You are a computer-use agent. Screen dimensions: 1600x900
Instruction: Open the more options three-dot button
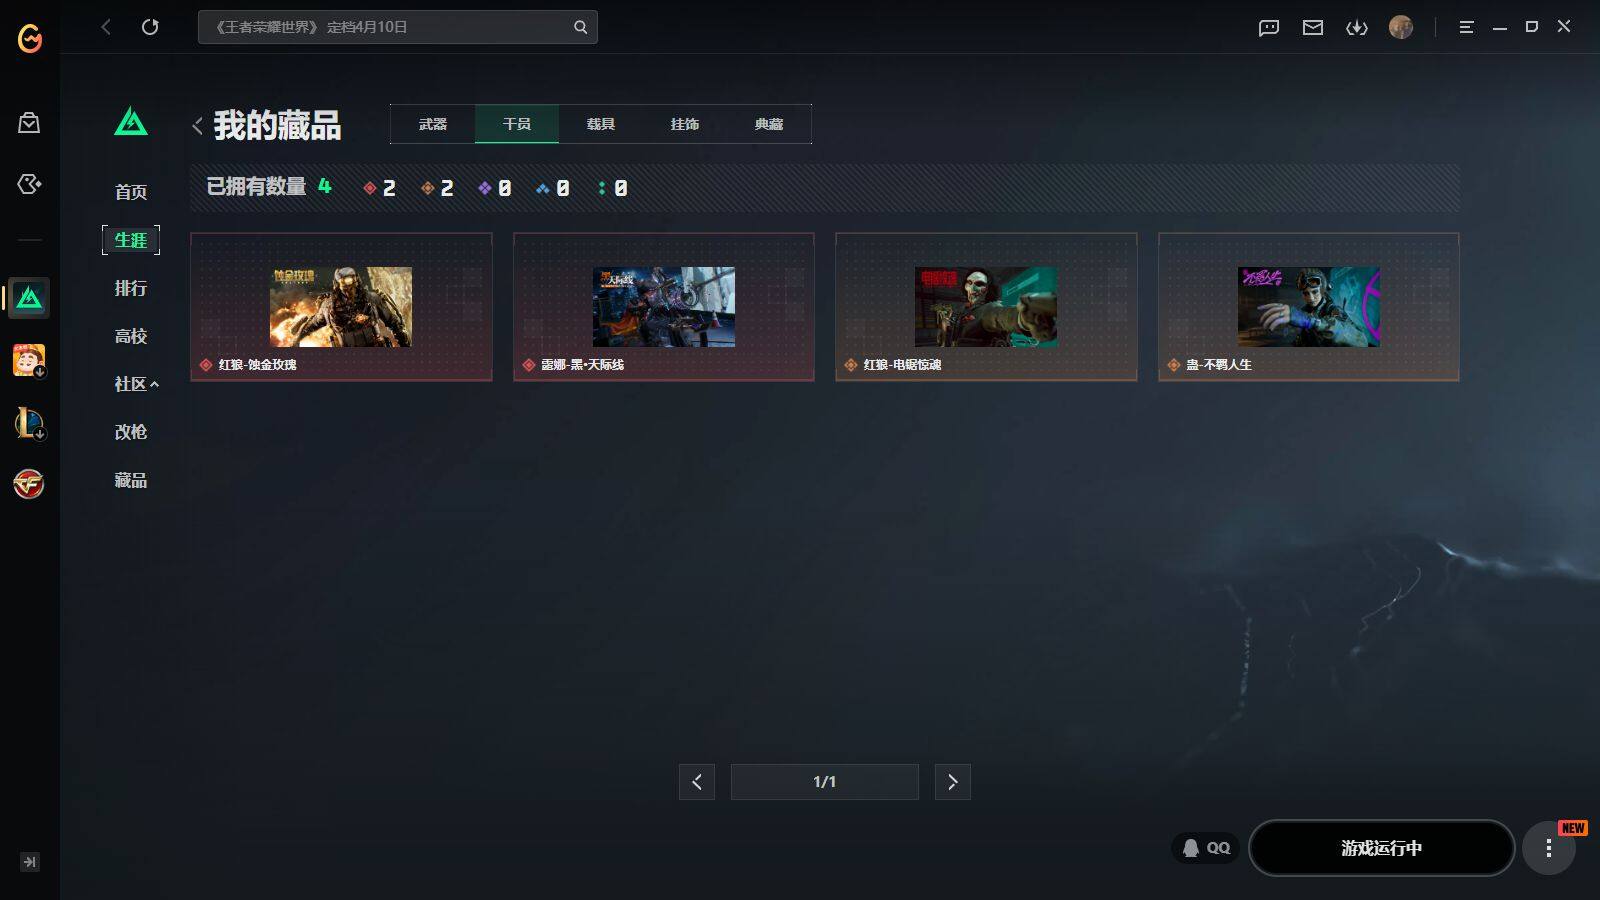[x=1549, y=848]
